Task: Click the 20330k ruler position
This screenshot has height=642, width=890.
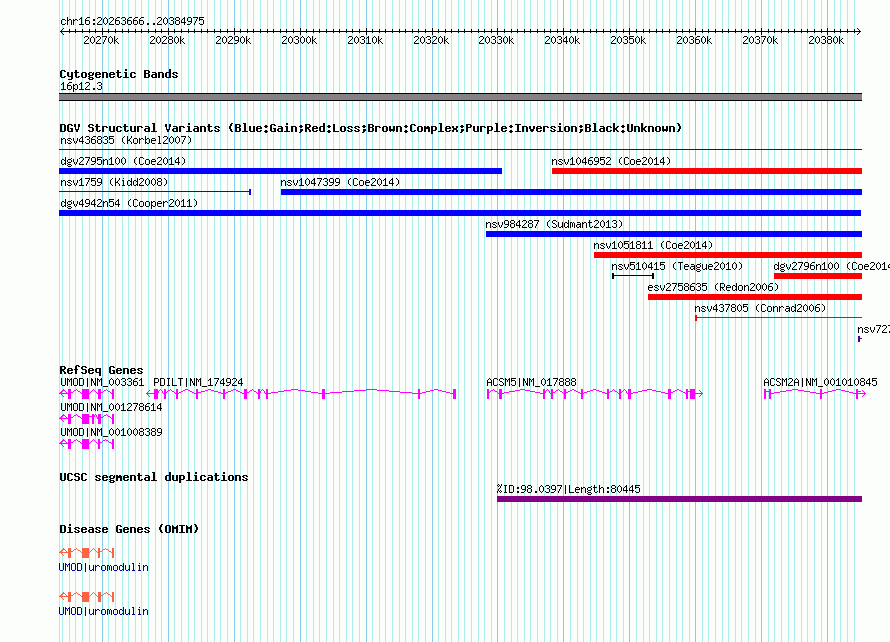Action: point(496,40)
